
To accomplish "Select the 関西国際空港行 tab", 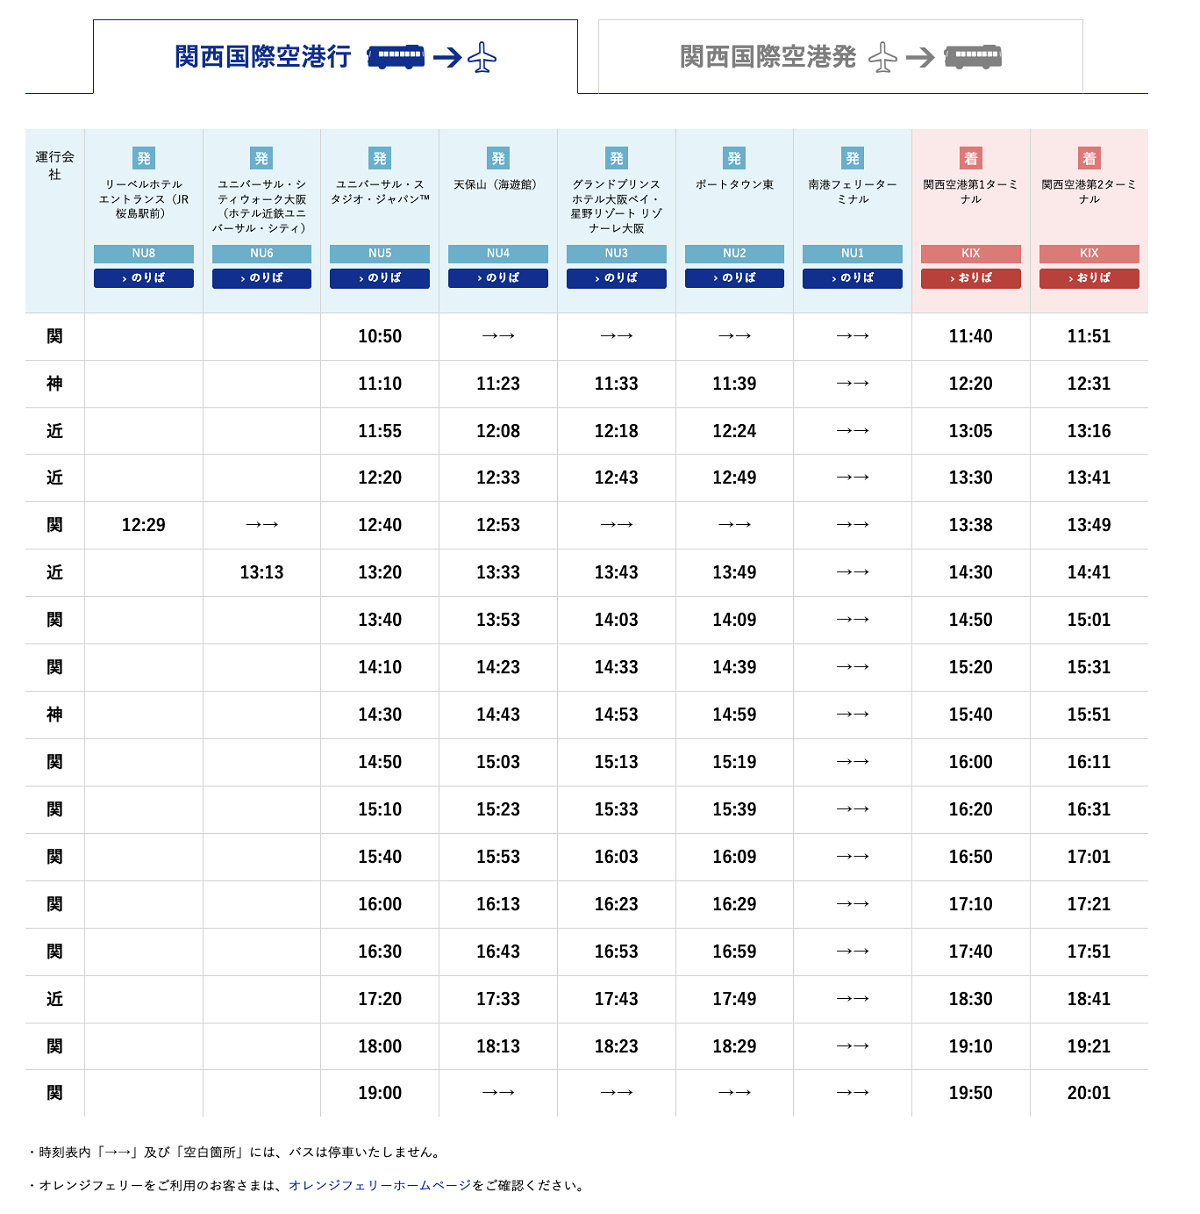I will tap(335, 57).
